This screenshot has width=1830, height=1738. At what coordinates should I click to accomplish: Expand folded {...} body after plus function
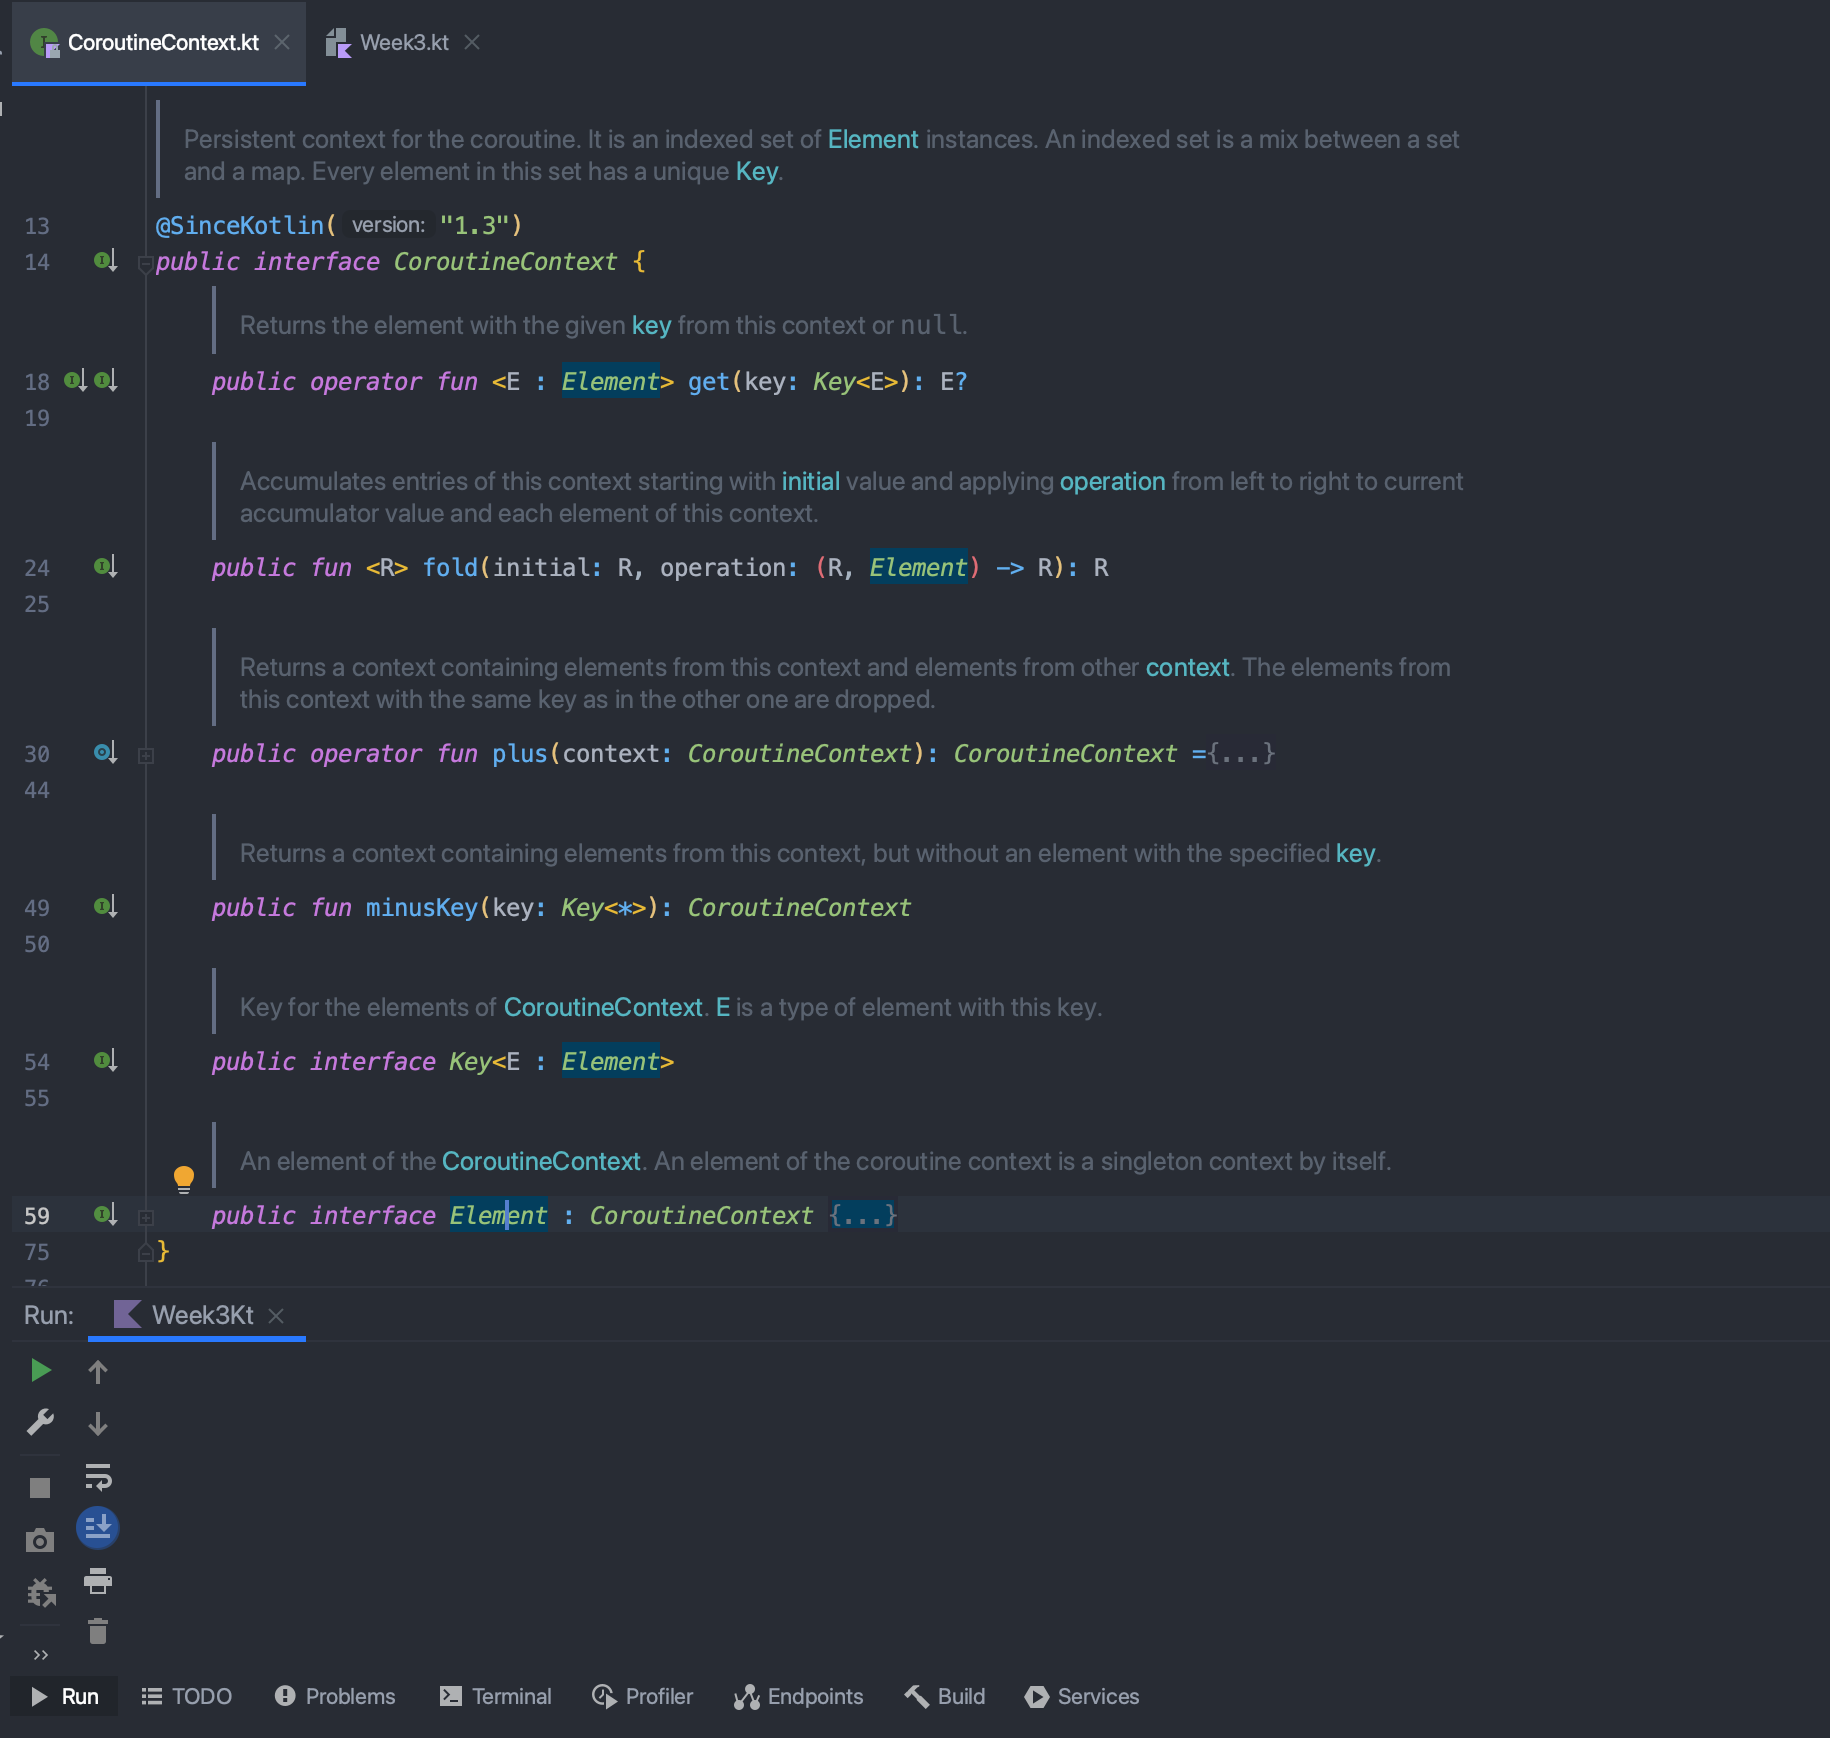pyautogui.click(x=1242, y=753)
